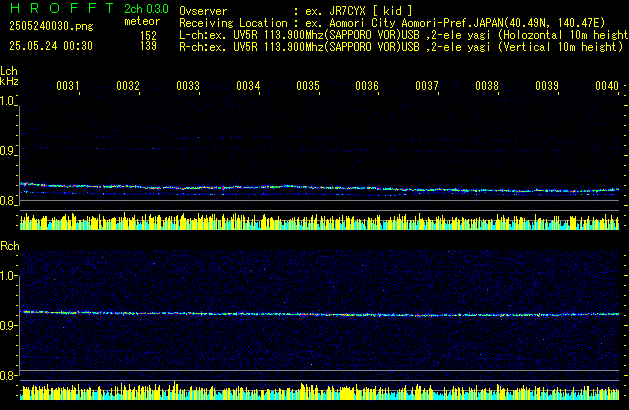Click time marker 0037
629x410 pixels.
click(x=427, y=86)
